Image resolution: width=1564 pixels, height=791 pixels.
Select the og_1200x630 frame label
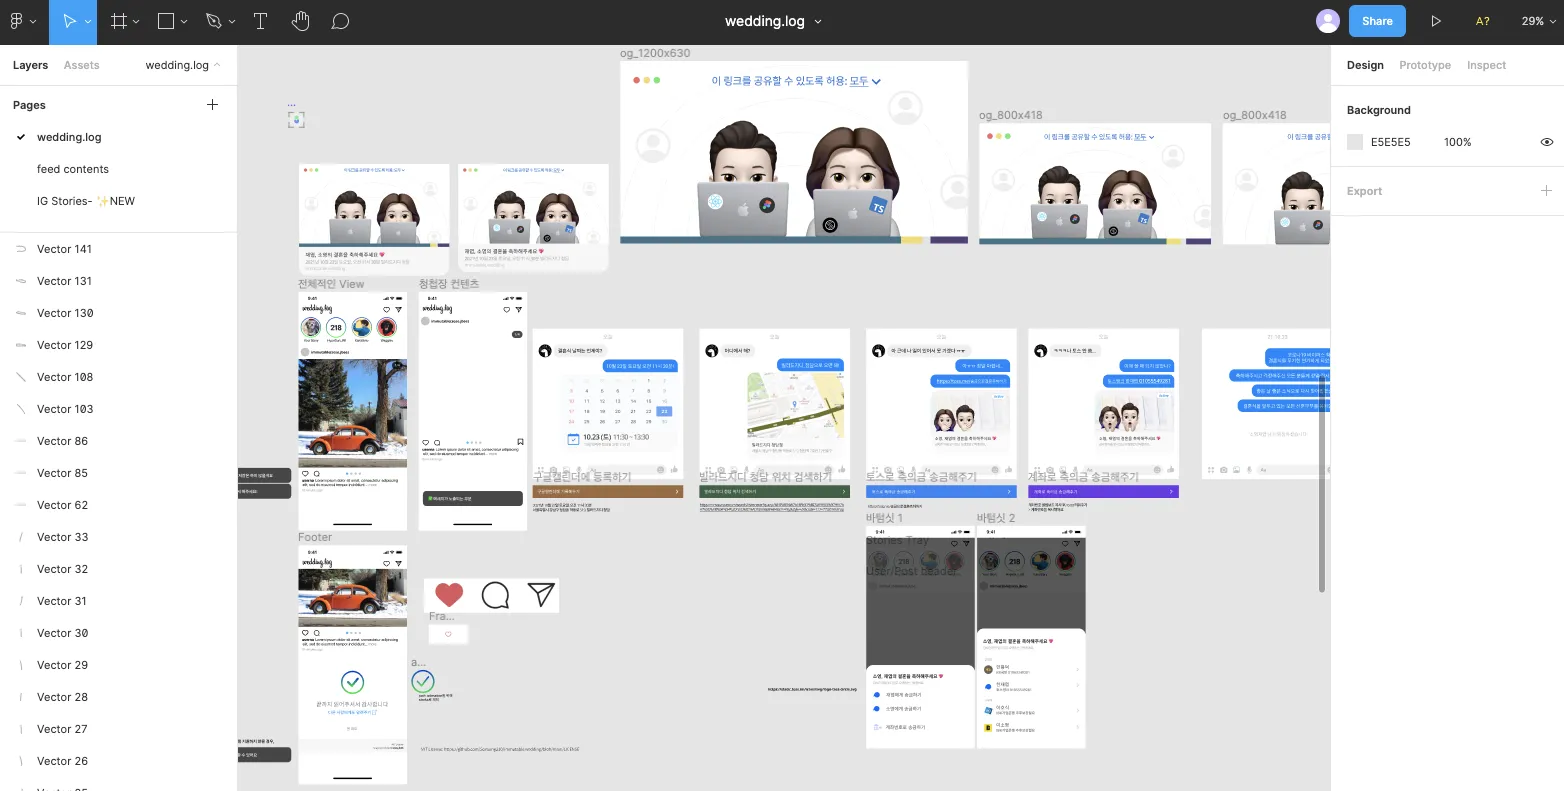tap(655, 53)
